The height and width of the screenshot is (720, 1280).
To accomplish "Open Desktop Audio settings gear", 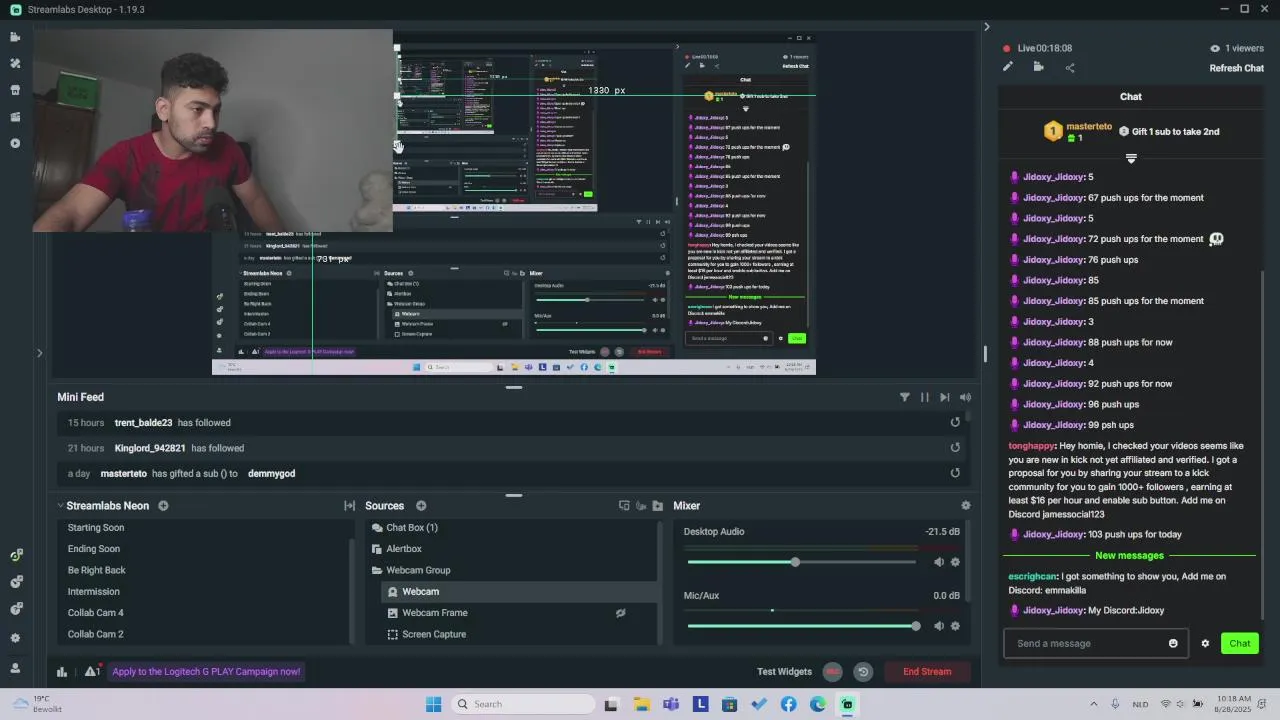I will tap(955, 562).
